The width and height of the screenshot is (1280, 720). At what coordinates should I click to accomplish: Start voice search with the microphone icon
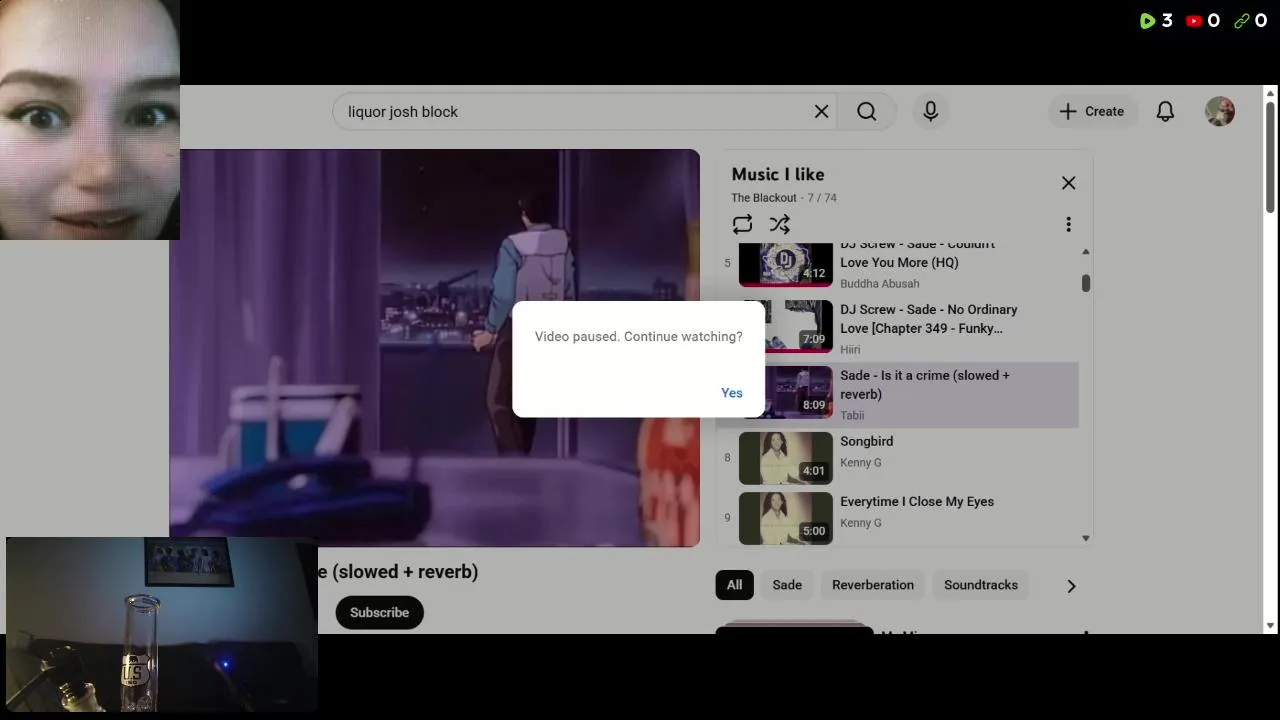(930, 112)
